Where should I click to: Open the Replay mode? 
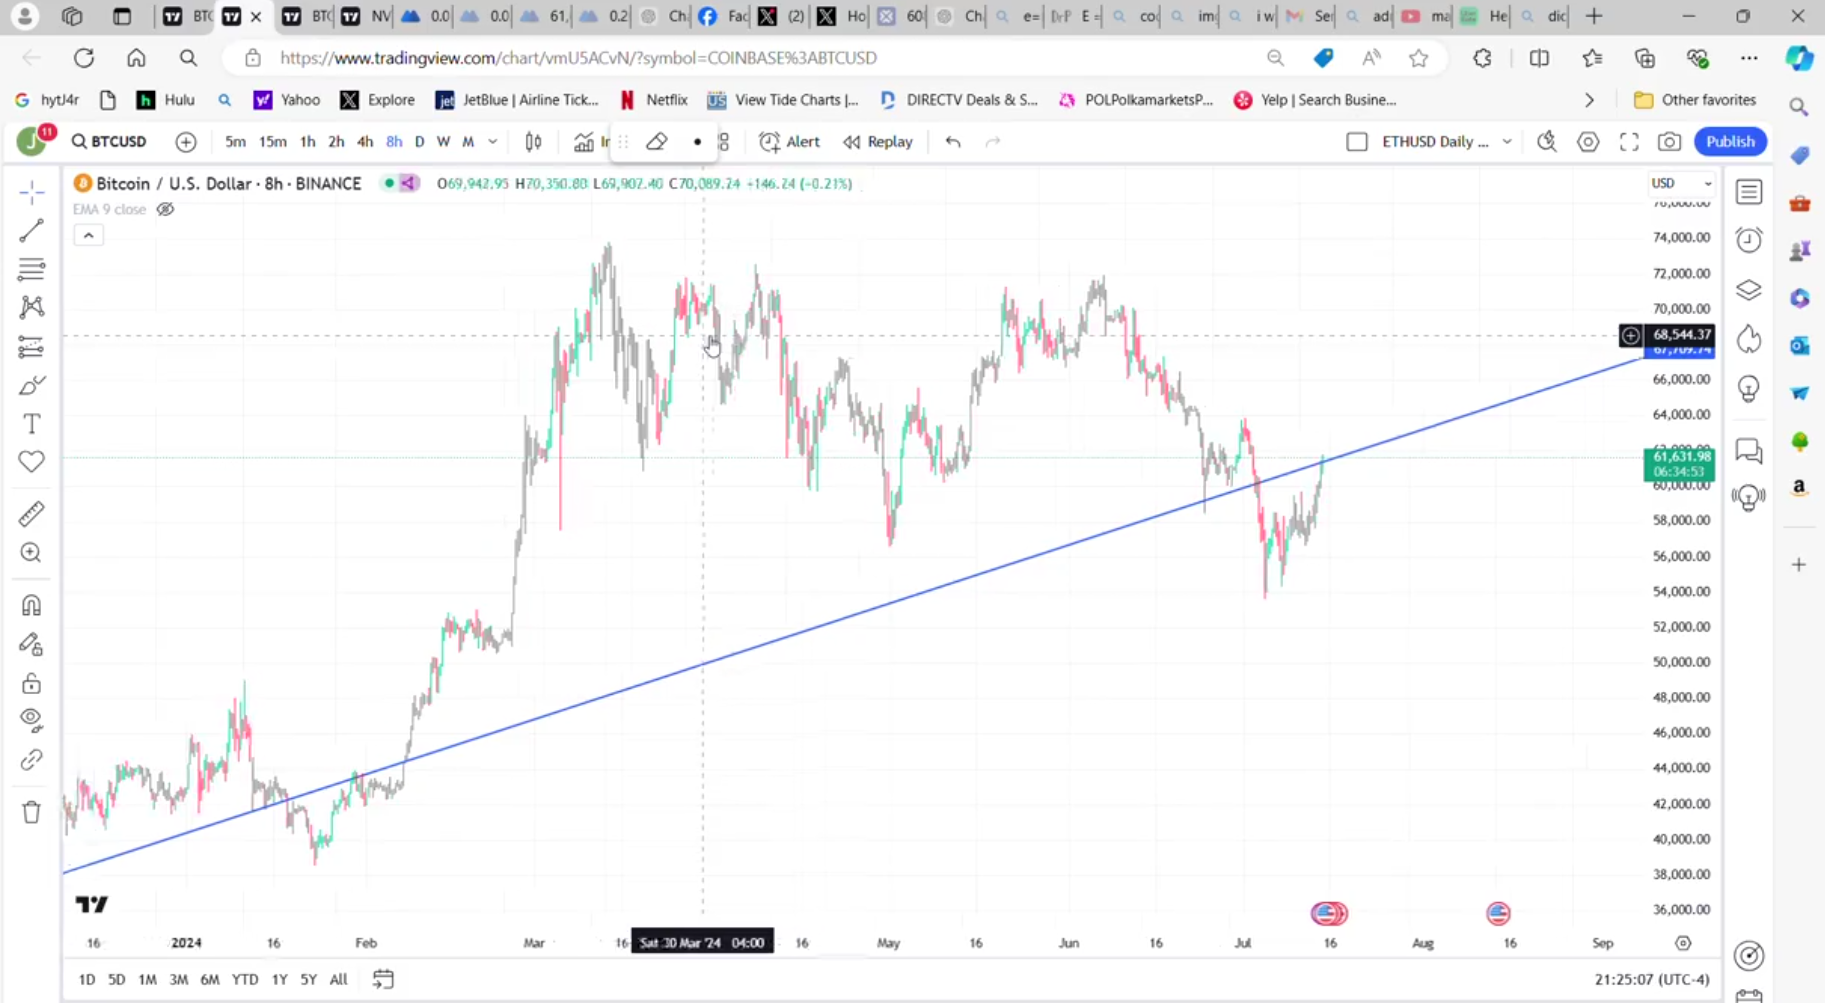tap(878, 142)
